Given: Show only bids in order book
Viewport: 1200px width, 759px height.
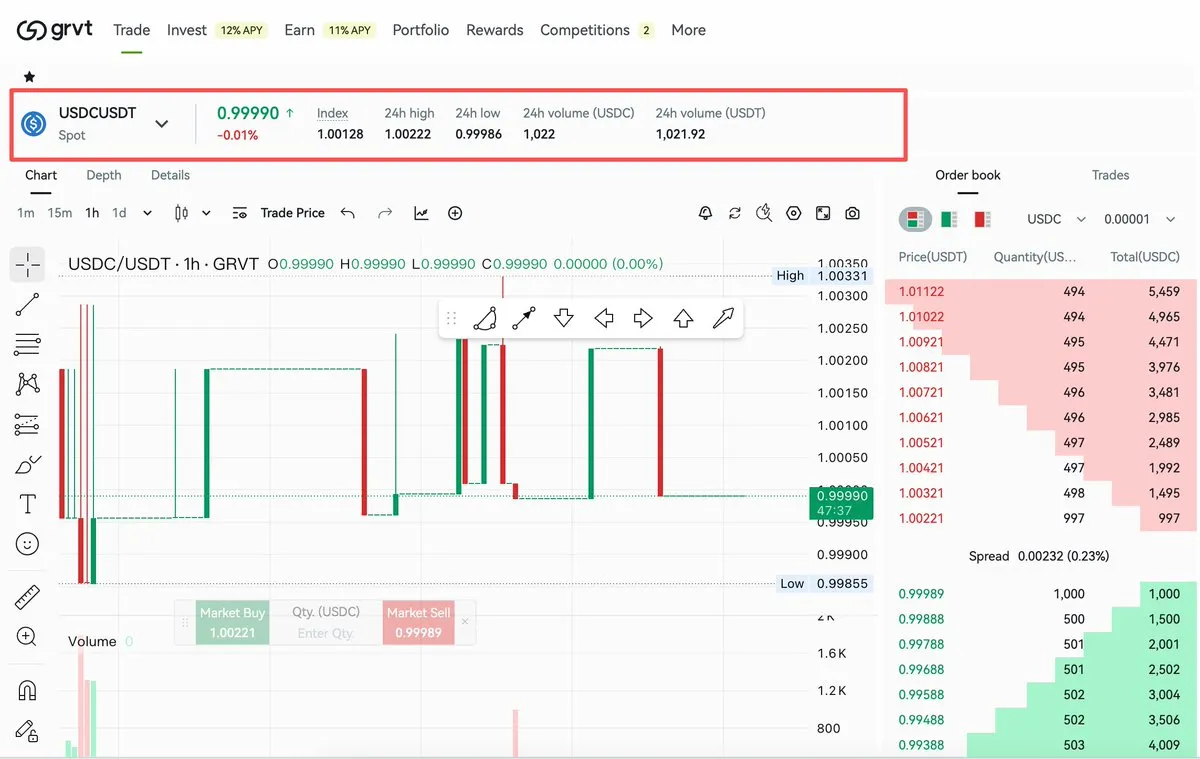Looking at the screenshot, I should click(x=949, y=219).
